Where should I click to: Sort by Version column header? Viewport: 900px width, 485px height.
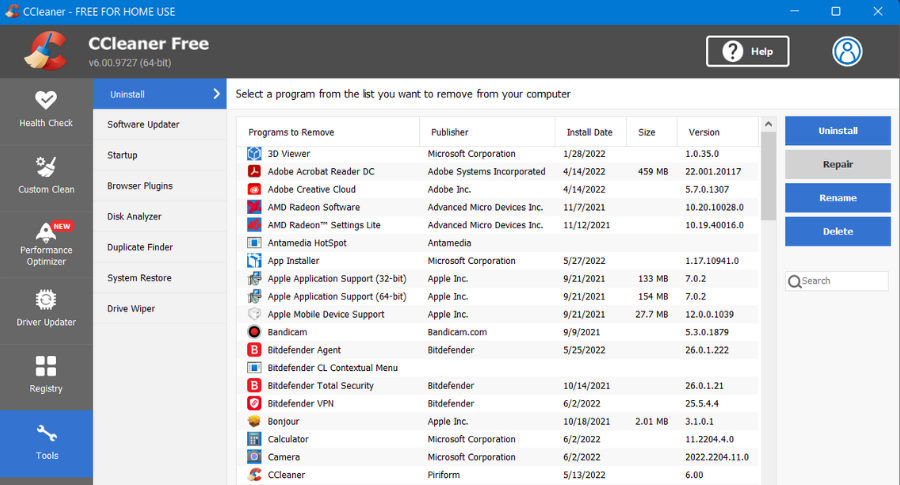coord(717,132)
